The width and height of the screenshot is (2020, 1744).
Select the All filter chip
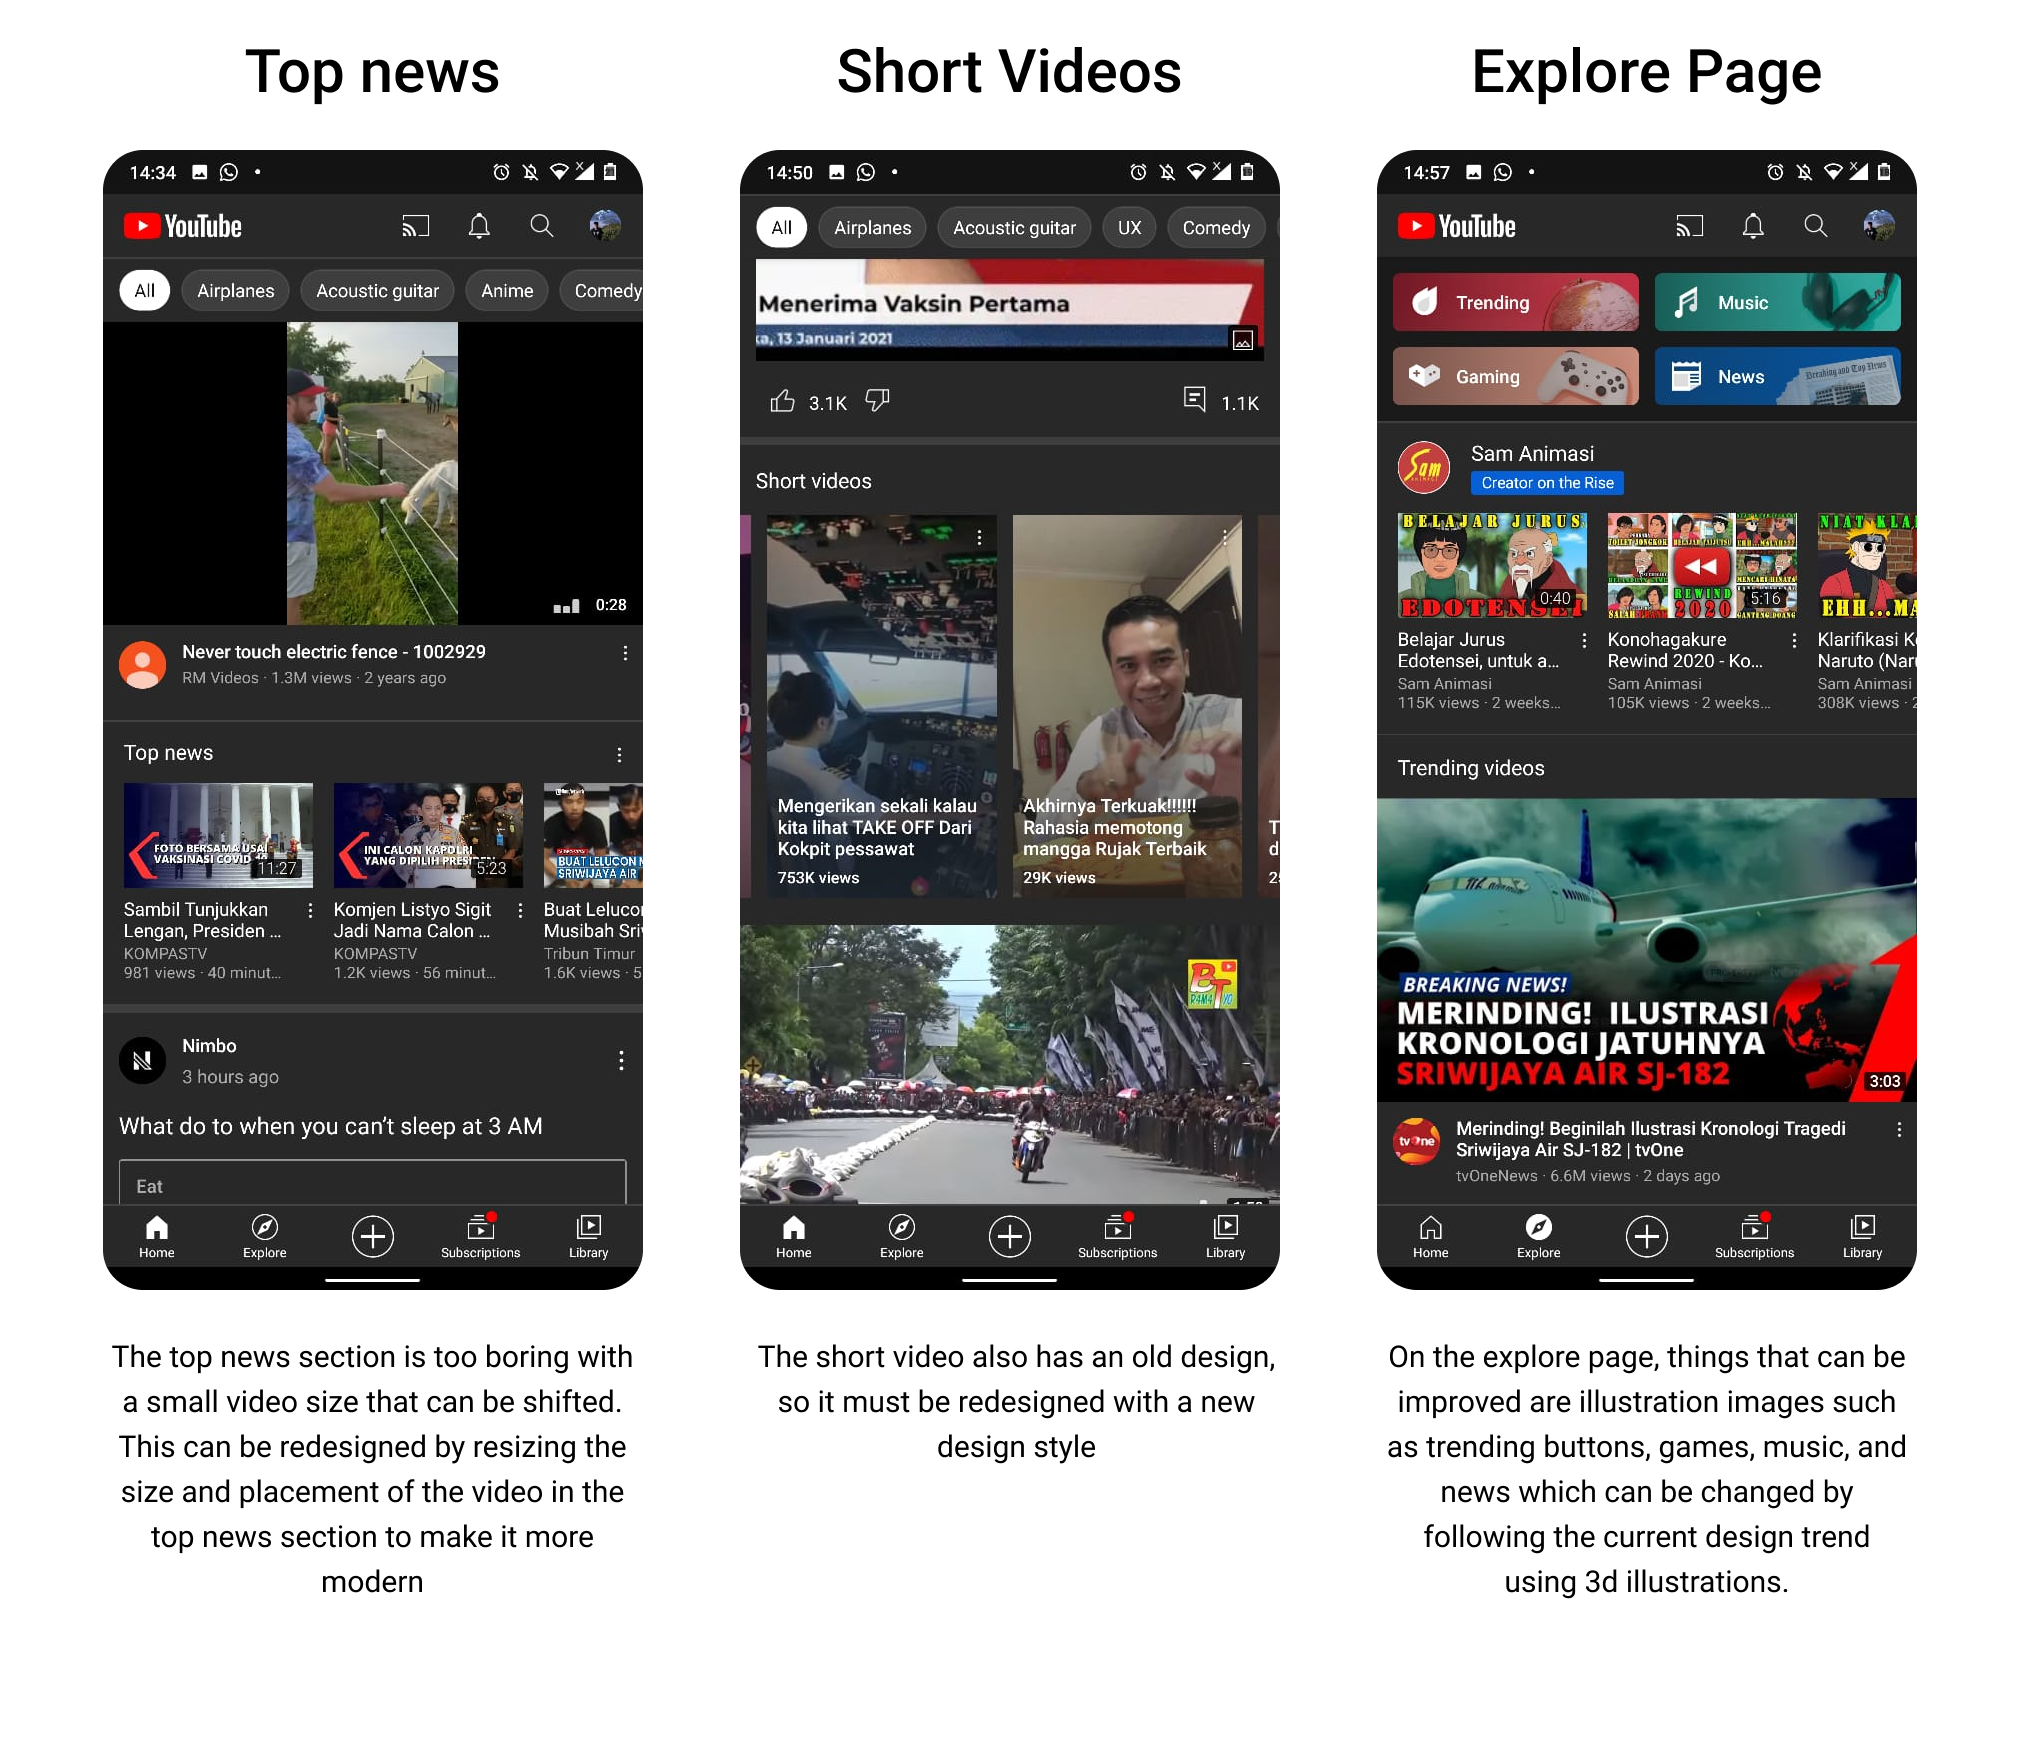[x=144, y=290]
